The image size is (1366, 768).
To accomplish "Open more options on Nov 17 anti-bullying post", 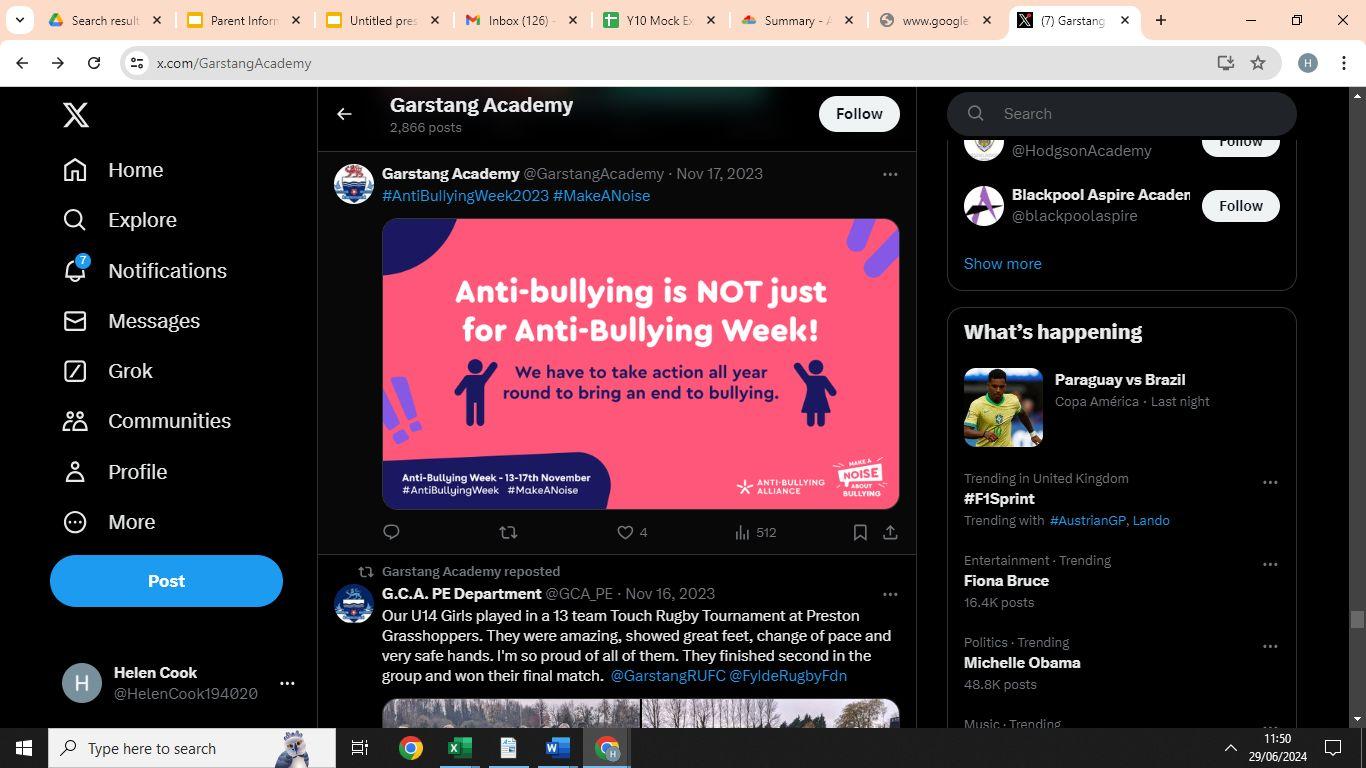I will point(890,174).
